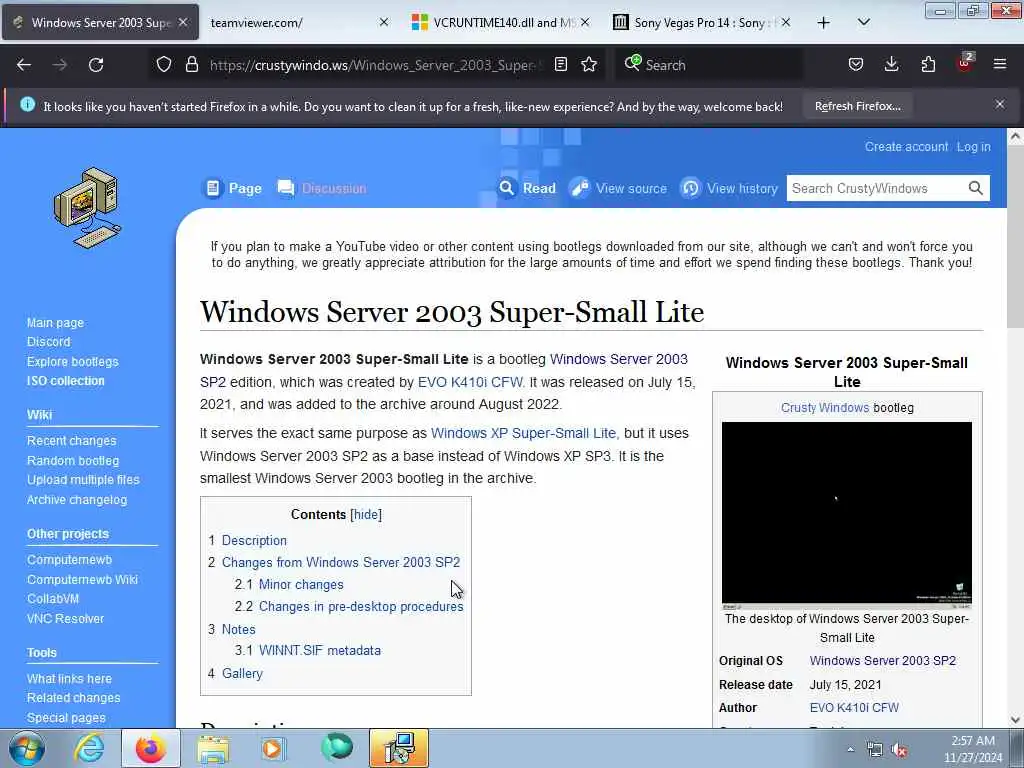Screen dimensions: 1024x768
Task: Close the Windows Server 2003 tab
Action: tap(184, 22)
